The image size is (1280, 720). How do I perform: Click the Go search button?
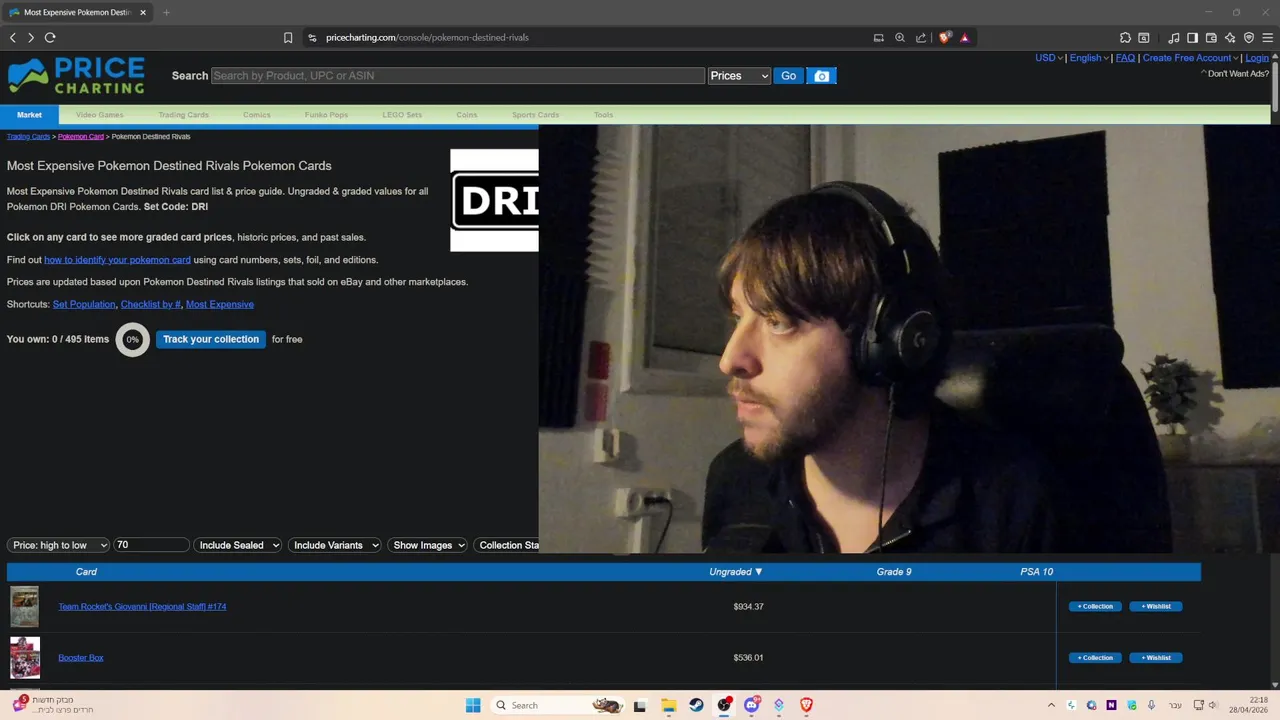coord(788,76)
